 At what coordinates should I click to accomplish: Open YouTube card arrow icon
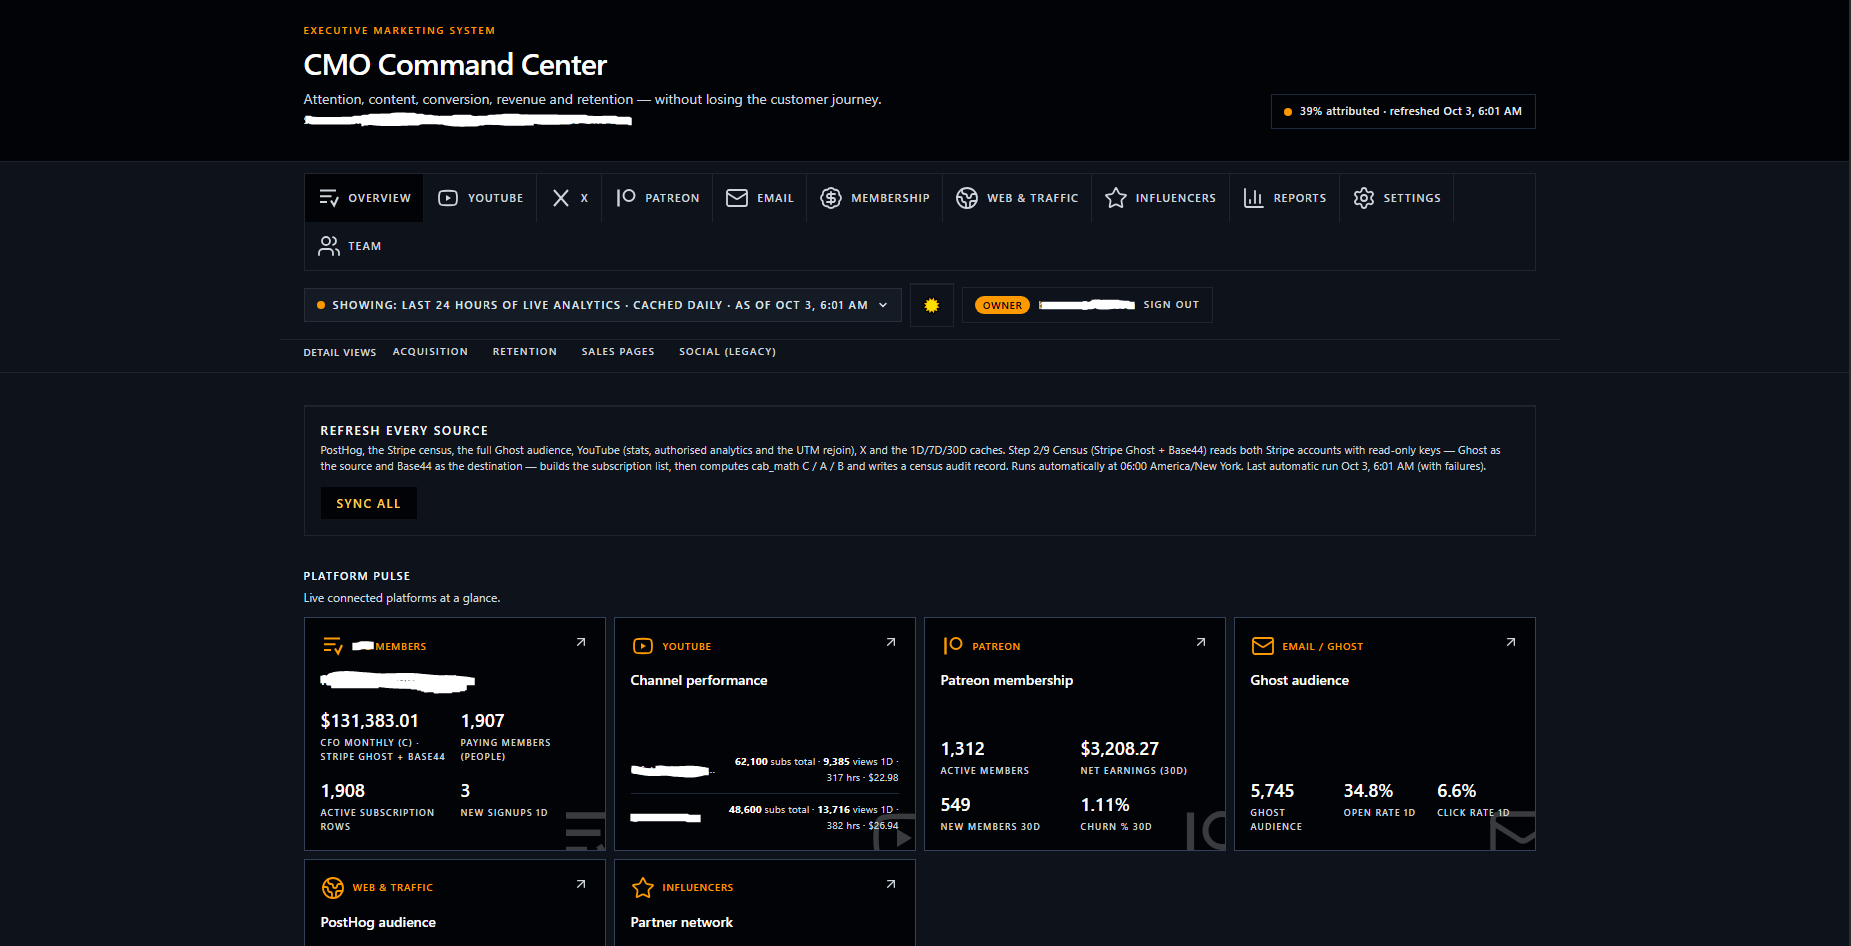pos(891,642)
